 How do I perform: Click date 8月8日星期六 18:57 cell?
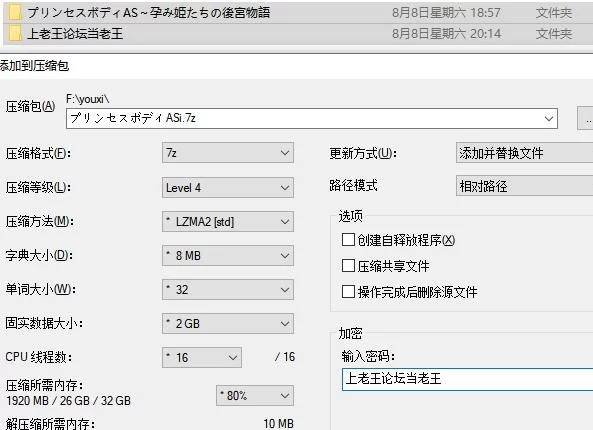point(446,13)
